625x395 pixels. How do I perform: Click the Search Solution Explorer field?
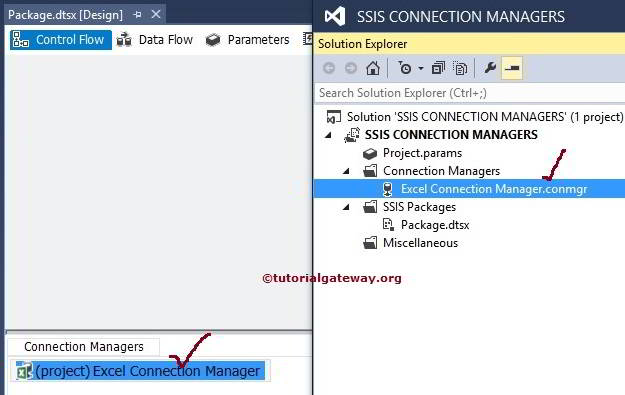470,93
